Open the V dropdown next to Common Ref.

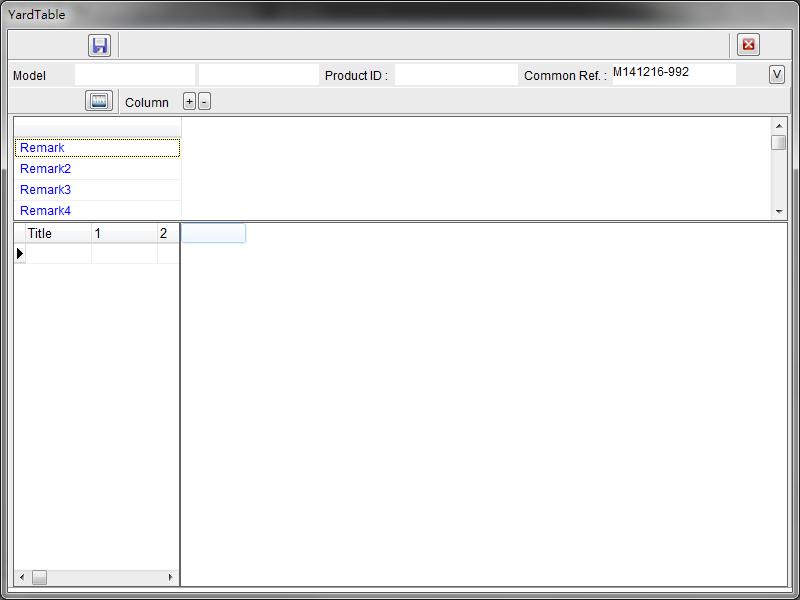(x=777, y=74)
